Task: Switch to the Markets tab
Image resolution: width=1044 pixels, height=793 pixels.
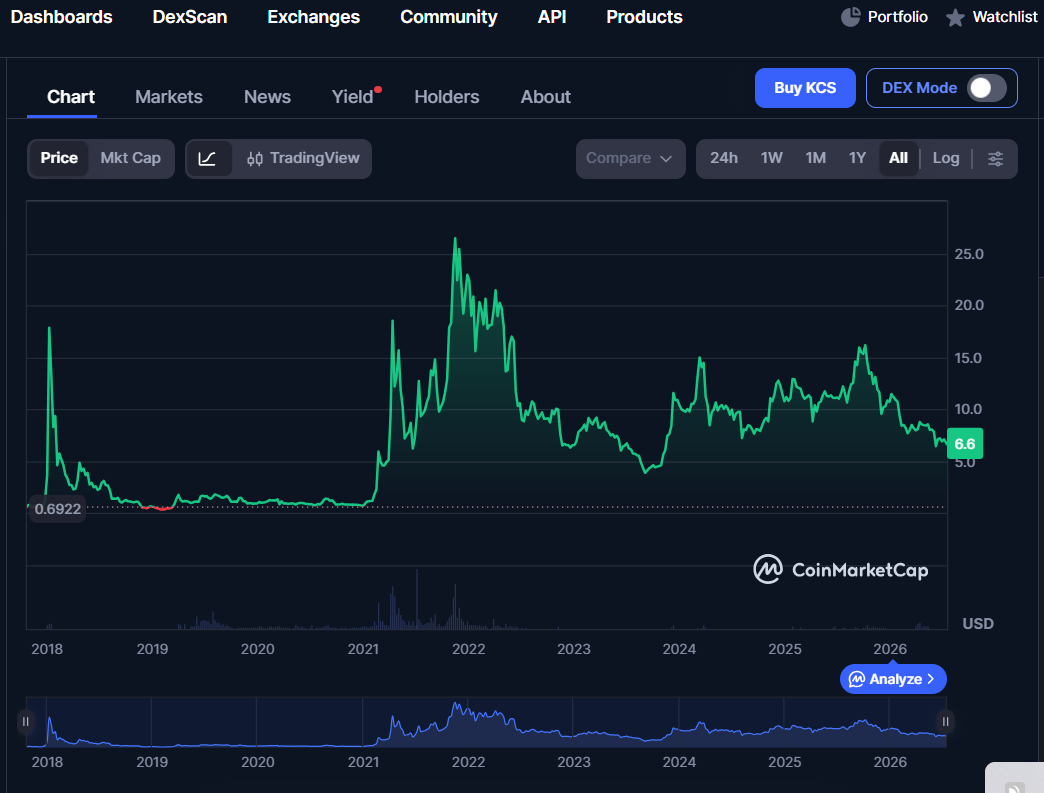Action: click(168, 97)
